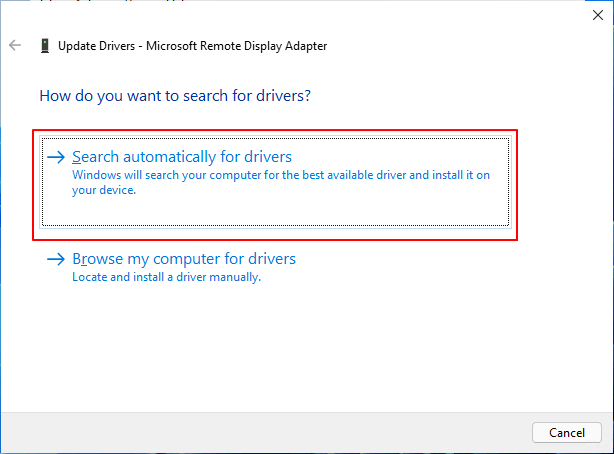Click the back arrow in the wizard header
The image size is (614, 454).
(x=15, y=46)
